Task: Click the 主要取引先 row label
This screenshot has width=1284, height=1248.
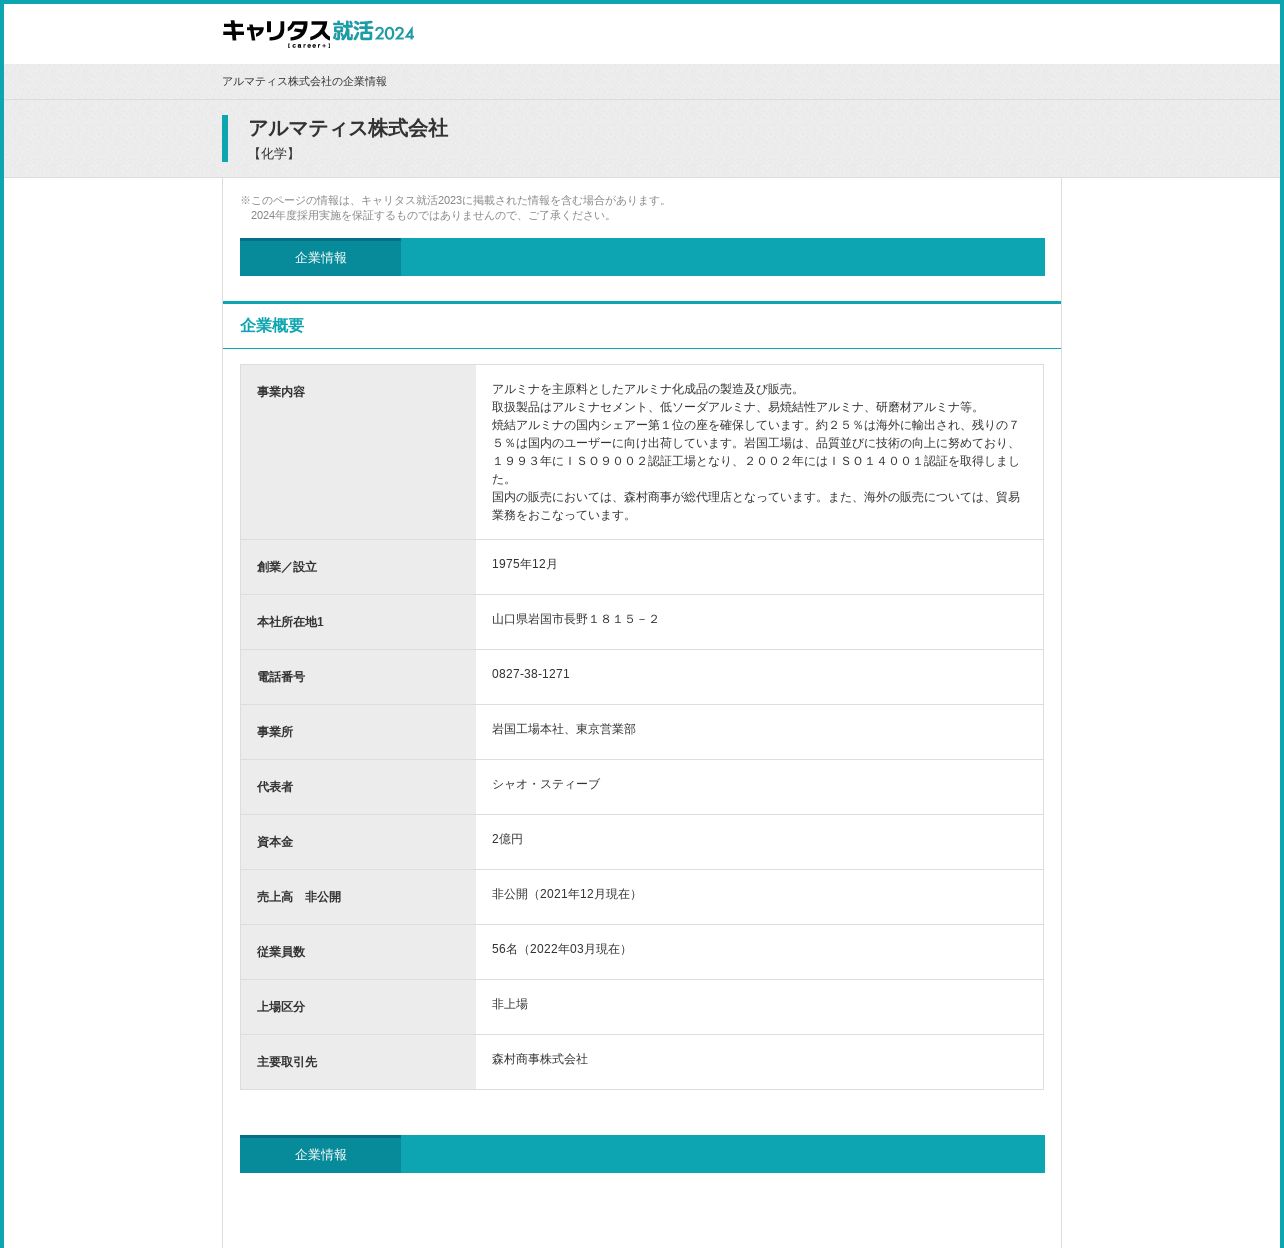Action: pyautogui.click(x=287, y=1062)
